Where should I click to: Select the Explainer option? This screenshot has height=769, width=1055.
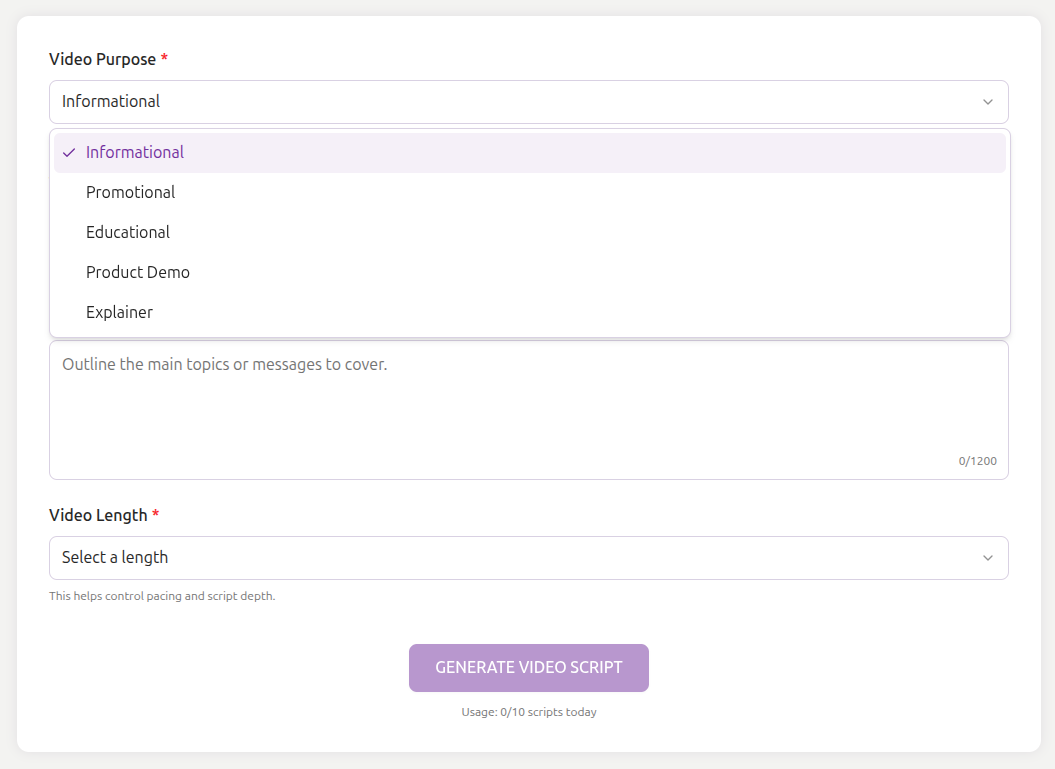[119, 312]
